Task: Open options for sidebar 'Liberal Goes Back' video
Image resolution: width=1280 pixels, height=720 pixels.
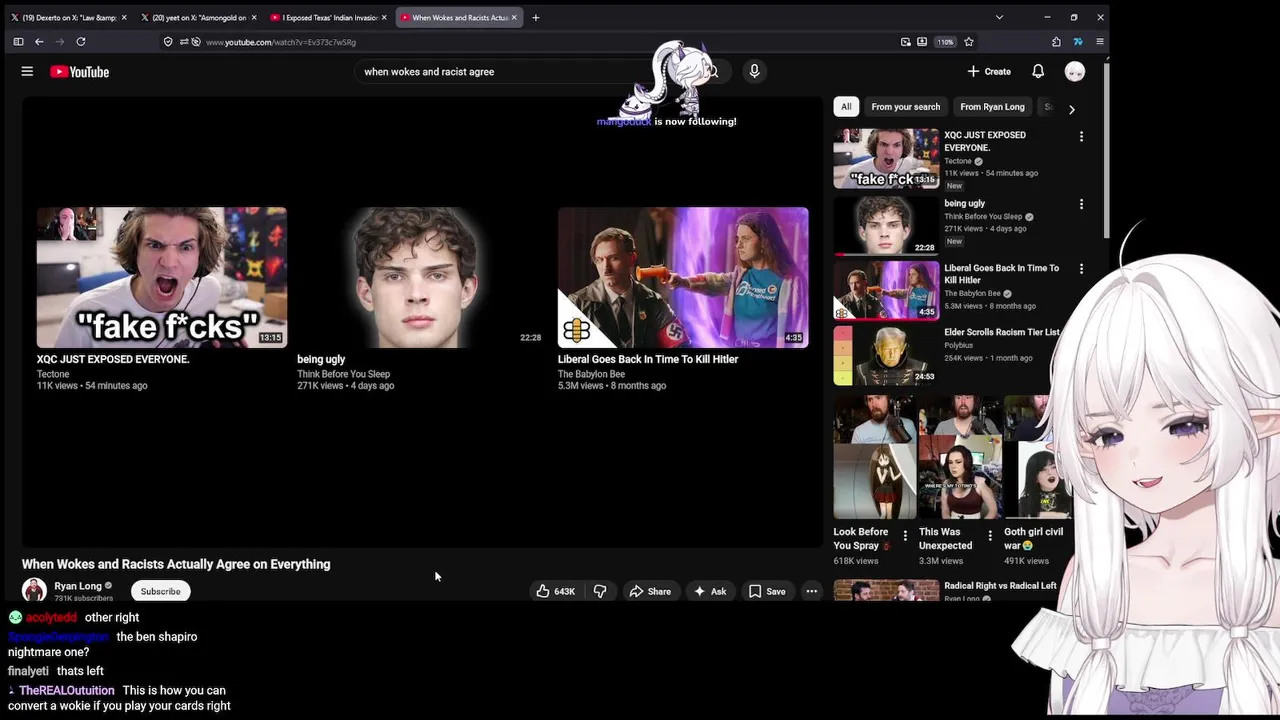Action: (x=1081, y=269)
